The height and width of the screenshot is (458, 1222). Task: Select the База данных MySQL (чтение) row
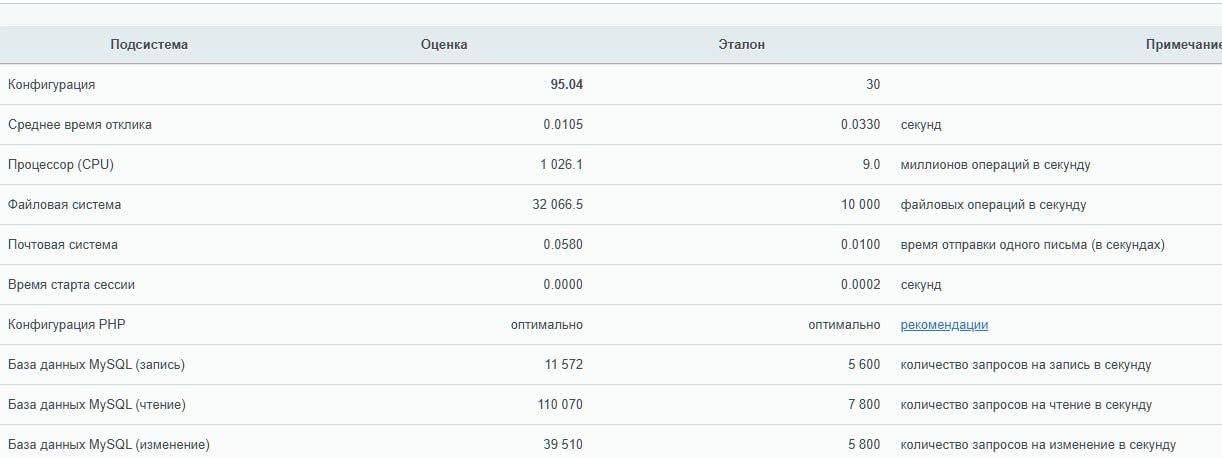click(x=96, y=405)
